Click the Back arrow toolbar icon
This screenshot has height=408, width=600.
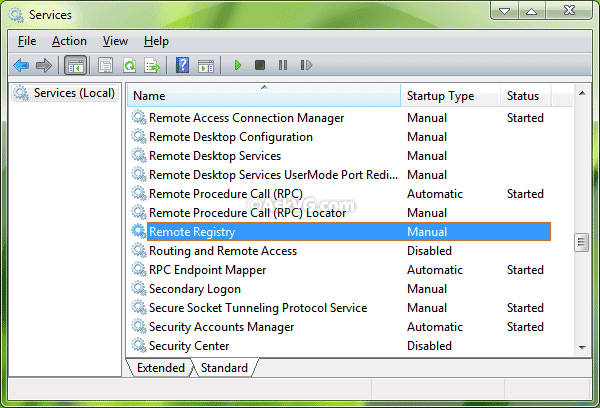point(21,65)
